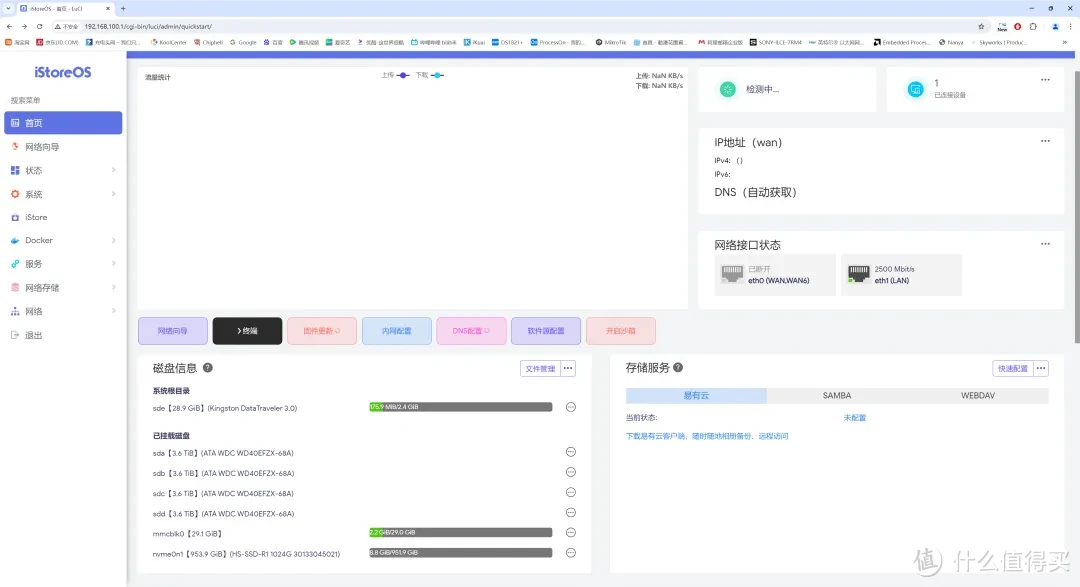Click the connected devices icon

(x=915, y=88)
